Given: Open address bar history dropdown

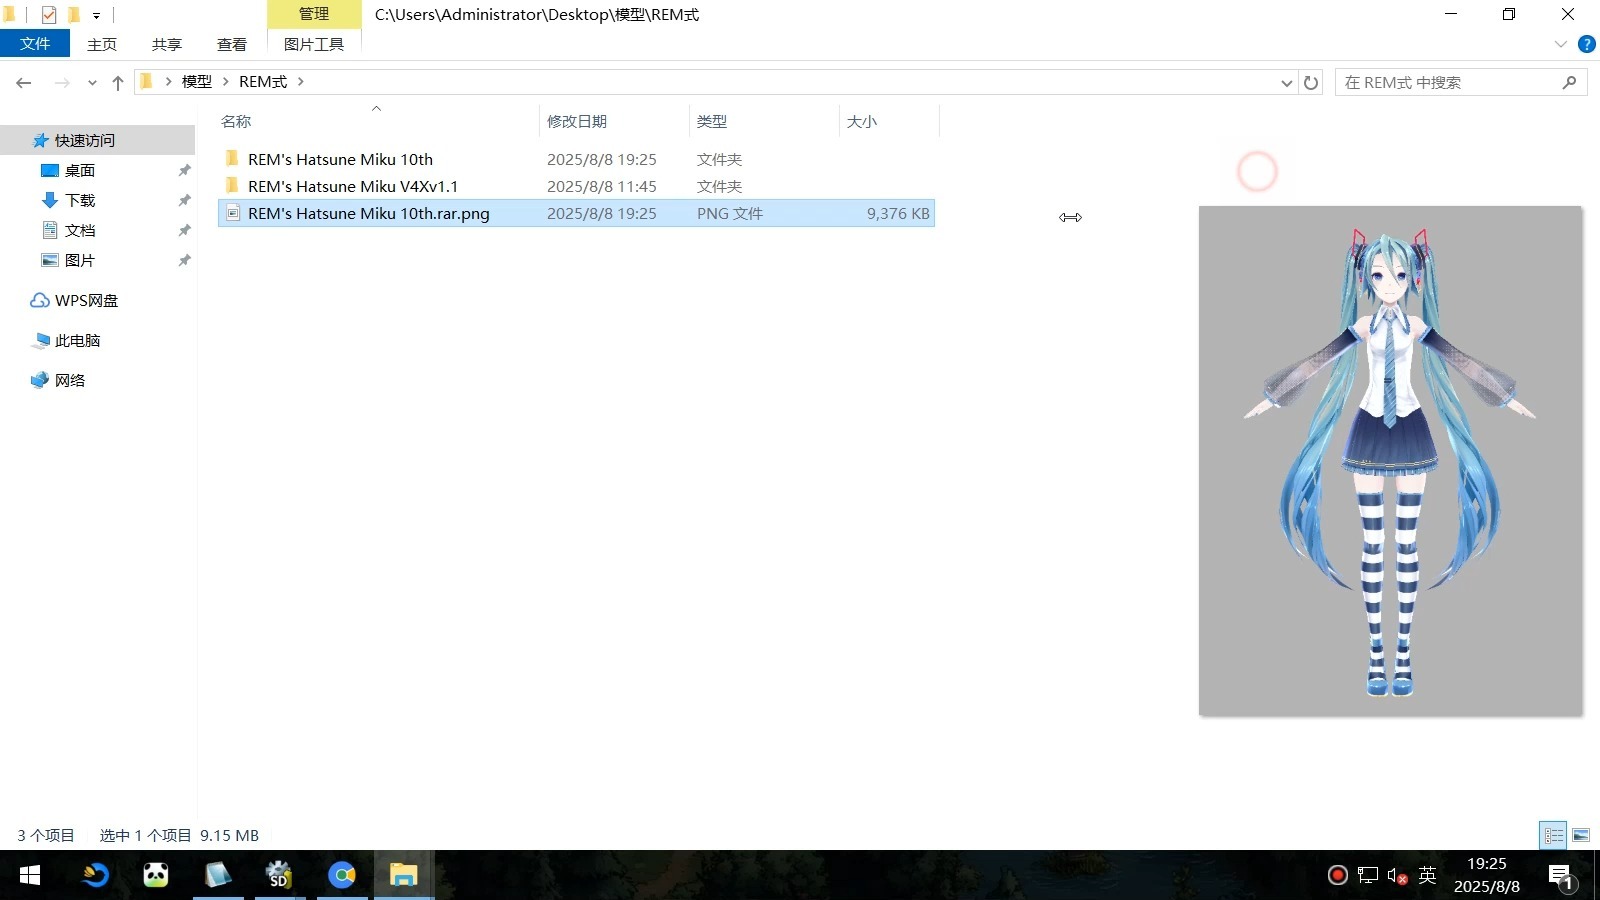Looking at the screenshot, I should tap(1287, 83).
